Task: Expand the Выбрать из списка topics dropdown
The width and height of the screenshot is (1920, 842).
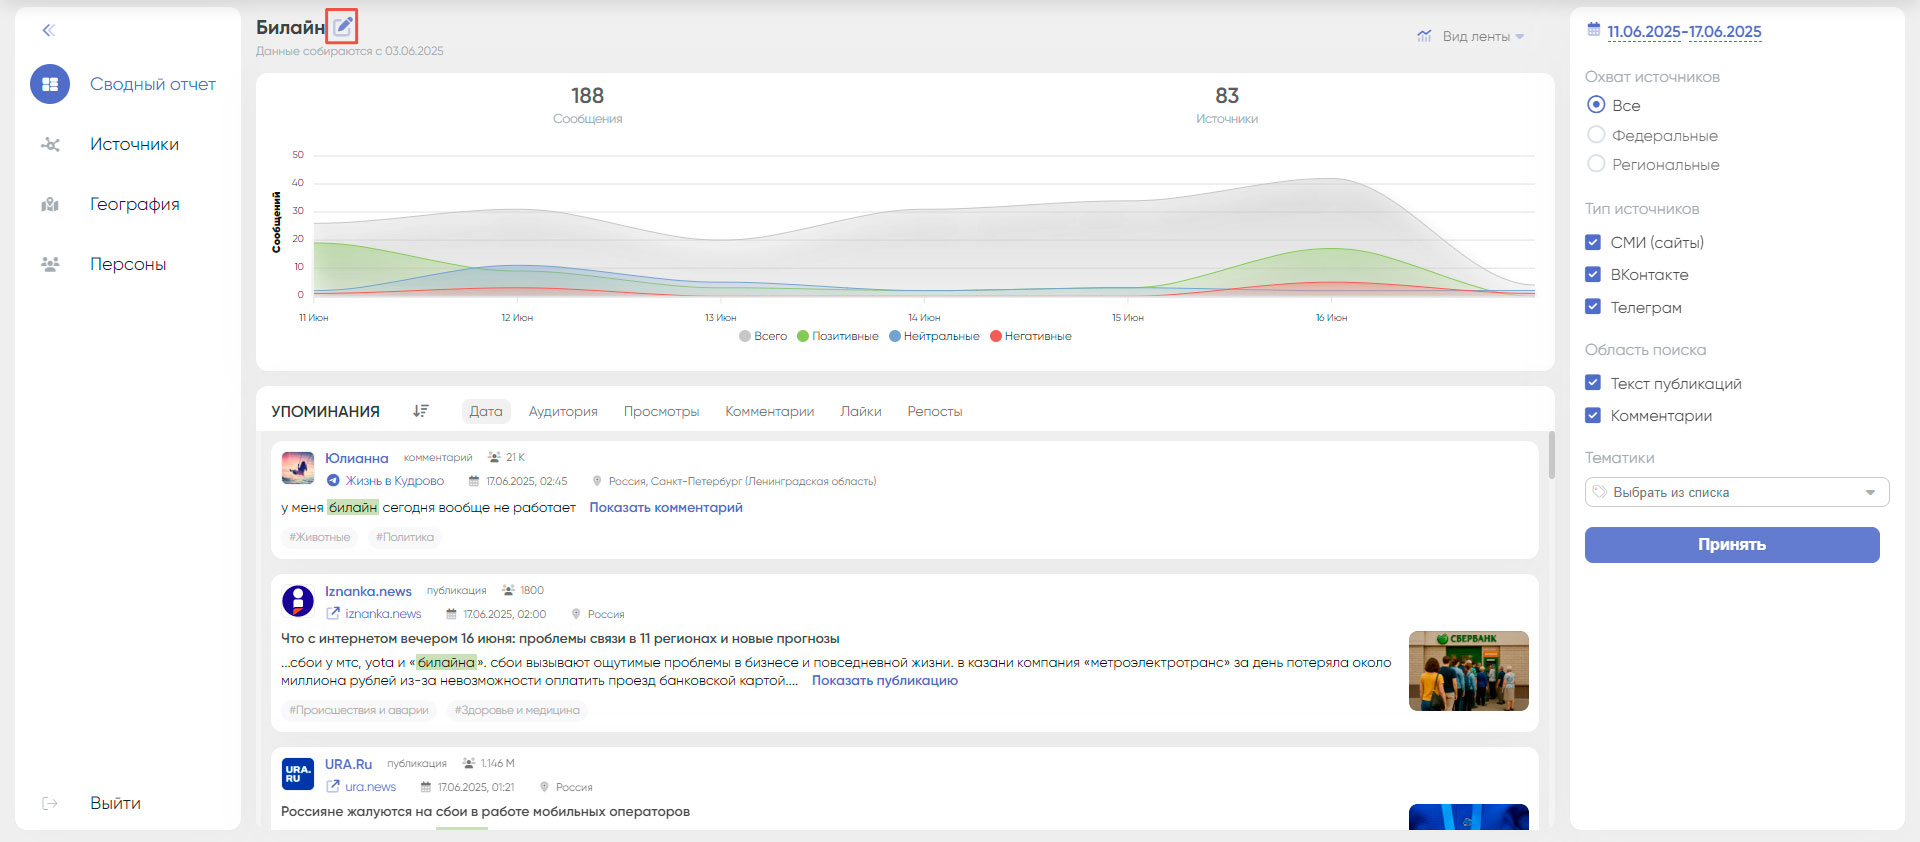Action: pos(1736,492)
